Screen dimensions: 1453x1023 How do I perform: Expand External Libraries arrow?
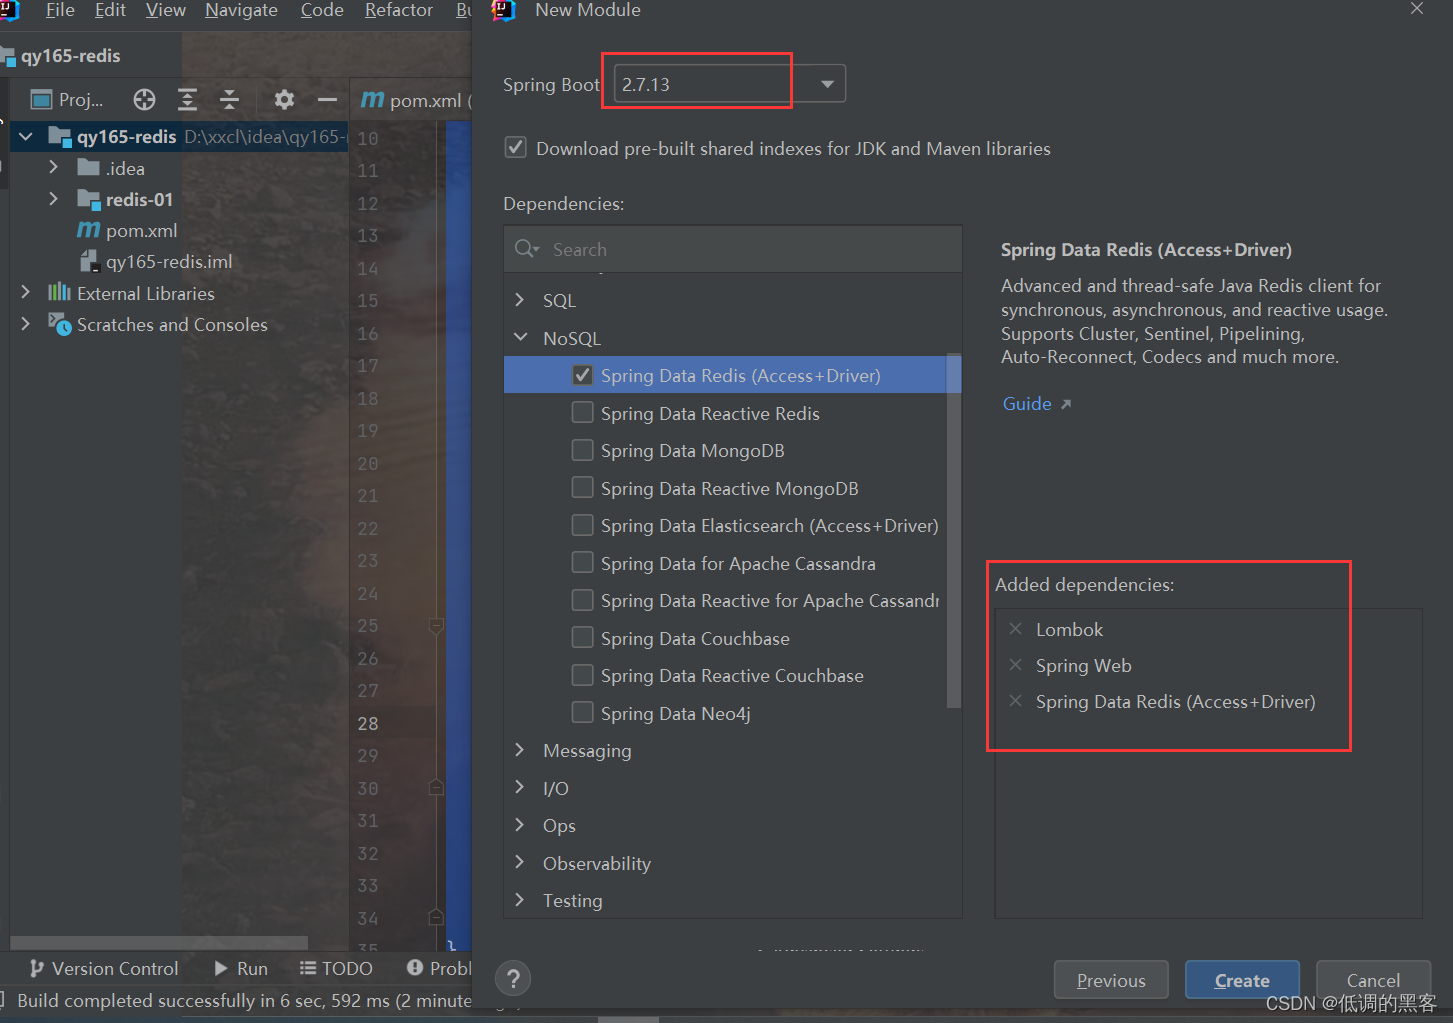point(25,293)
